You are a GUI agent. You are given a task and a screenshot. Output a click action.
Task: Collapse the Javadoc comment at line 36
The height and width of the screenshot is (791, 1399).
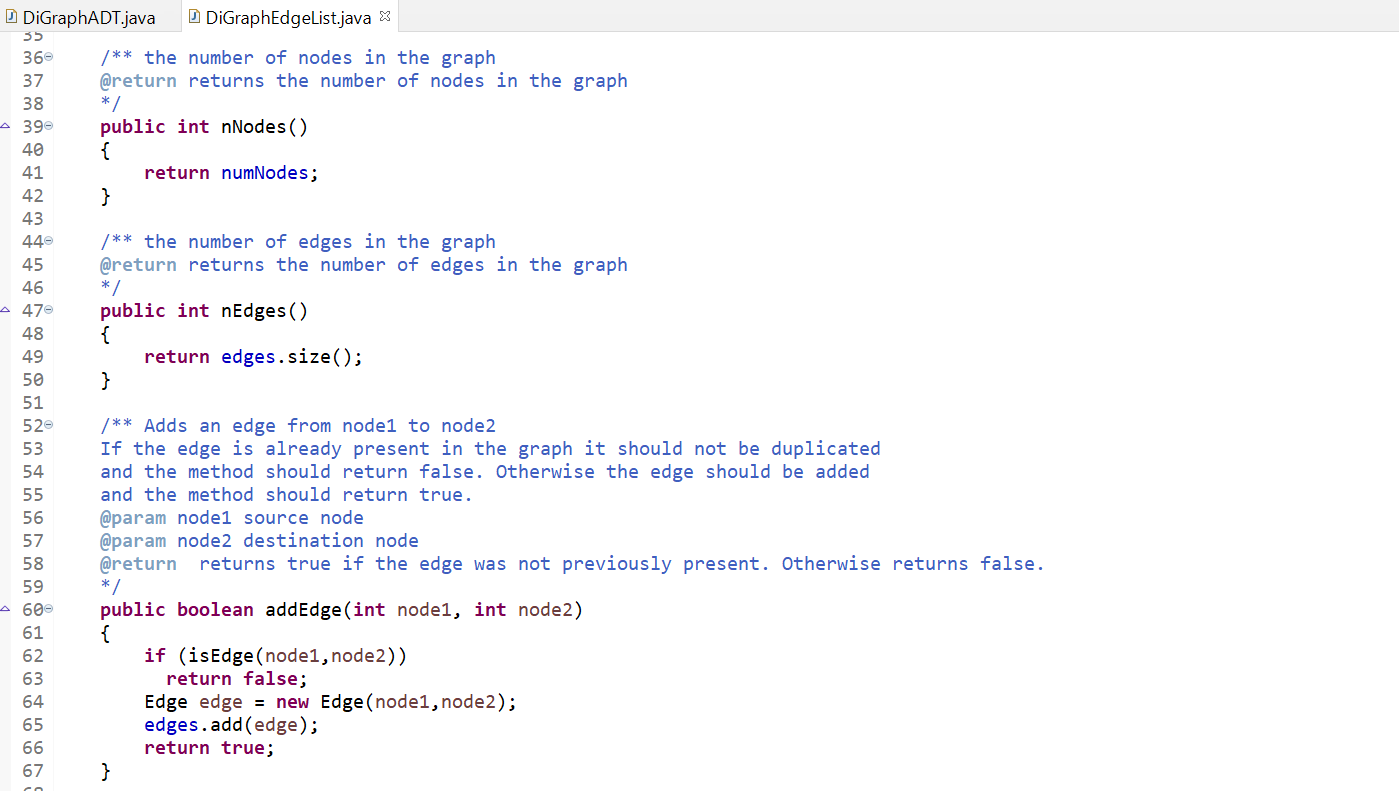pyautogui.click(x=47, y=57)
